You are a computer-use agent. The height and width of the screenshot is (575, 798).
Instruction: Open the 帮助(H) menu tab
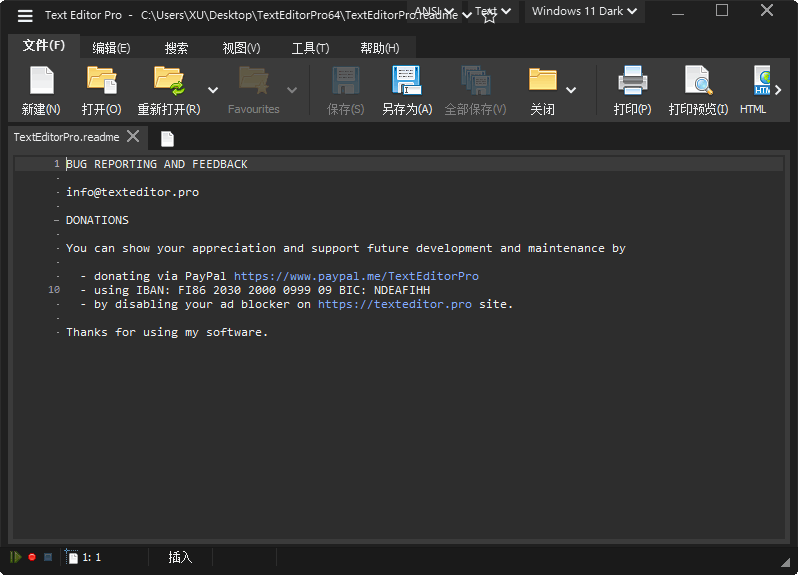380,48
